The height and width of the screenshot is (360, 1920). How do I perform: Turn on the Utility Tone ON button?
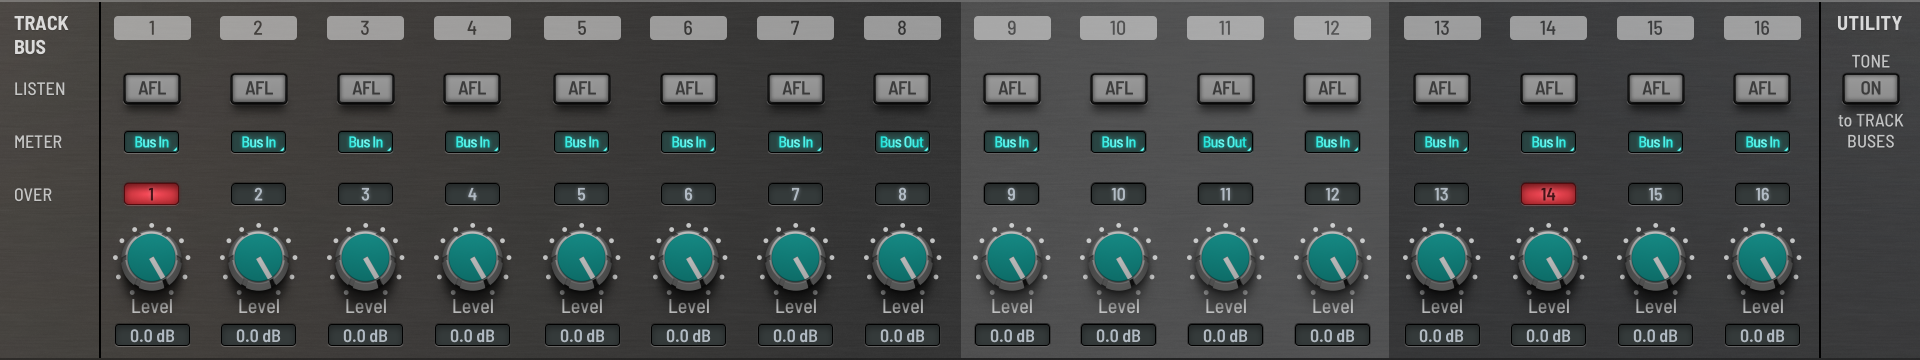1871,89
